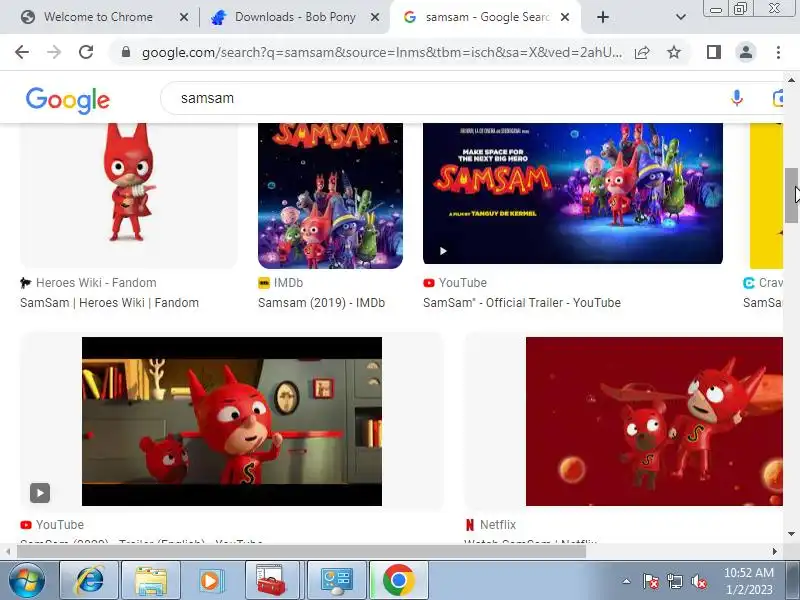Screen dimensions: 800x600
Task: Click the Chrome icon in taskbar
Action: (398, 580)
